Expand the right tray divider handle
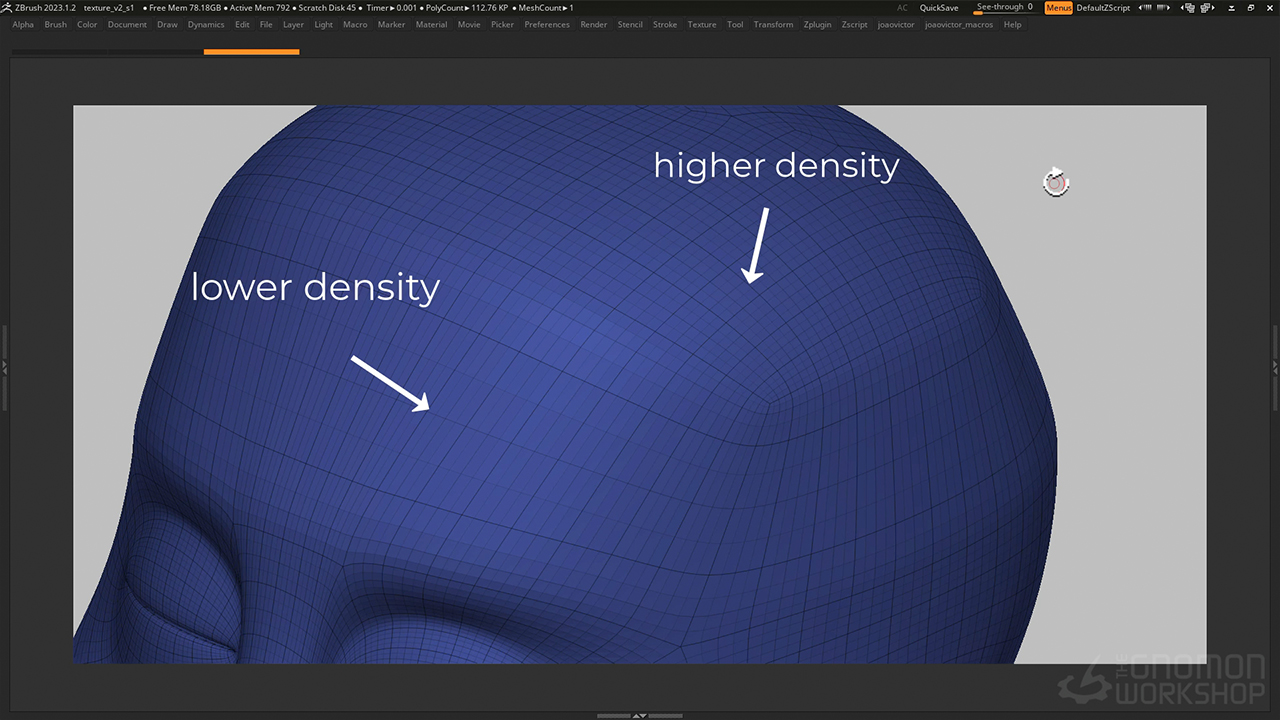The height and width of the screenshot is (720, 1280). click(x=1275, y=367)
